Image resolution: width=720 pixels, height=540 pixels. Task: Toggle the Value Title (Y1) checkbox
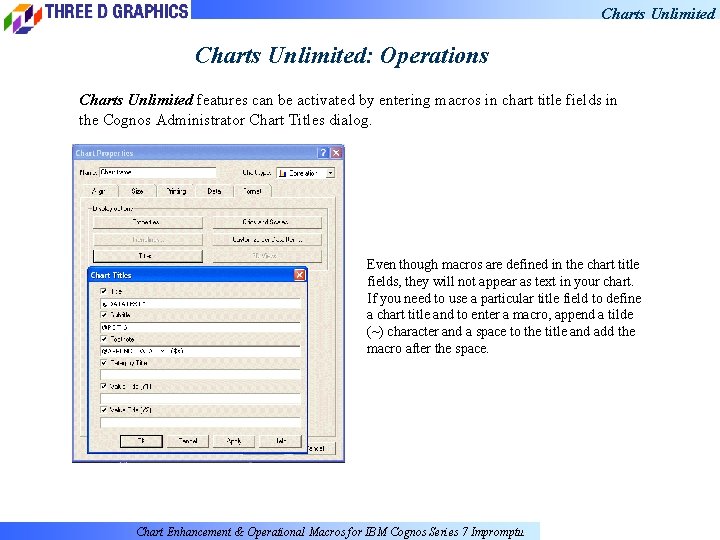coord(104,386)
